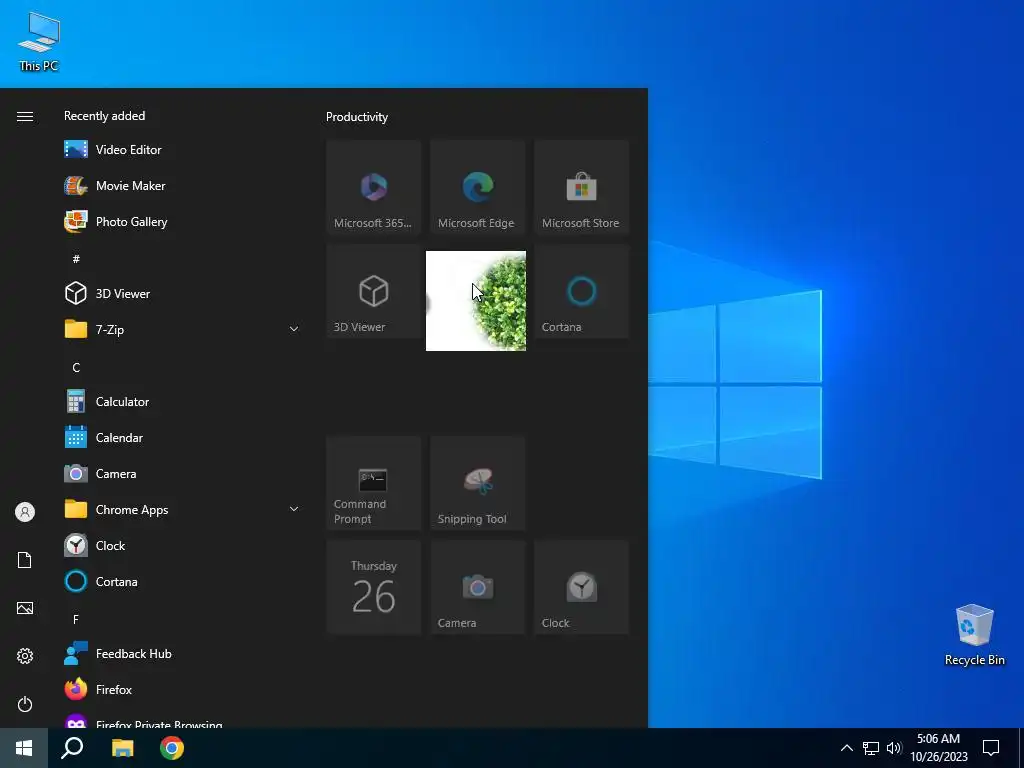Launch the Command Prompt tile
1024x768 pixels.
coord(374,483)
